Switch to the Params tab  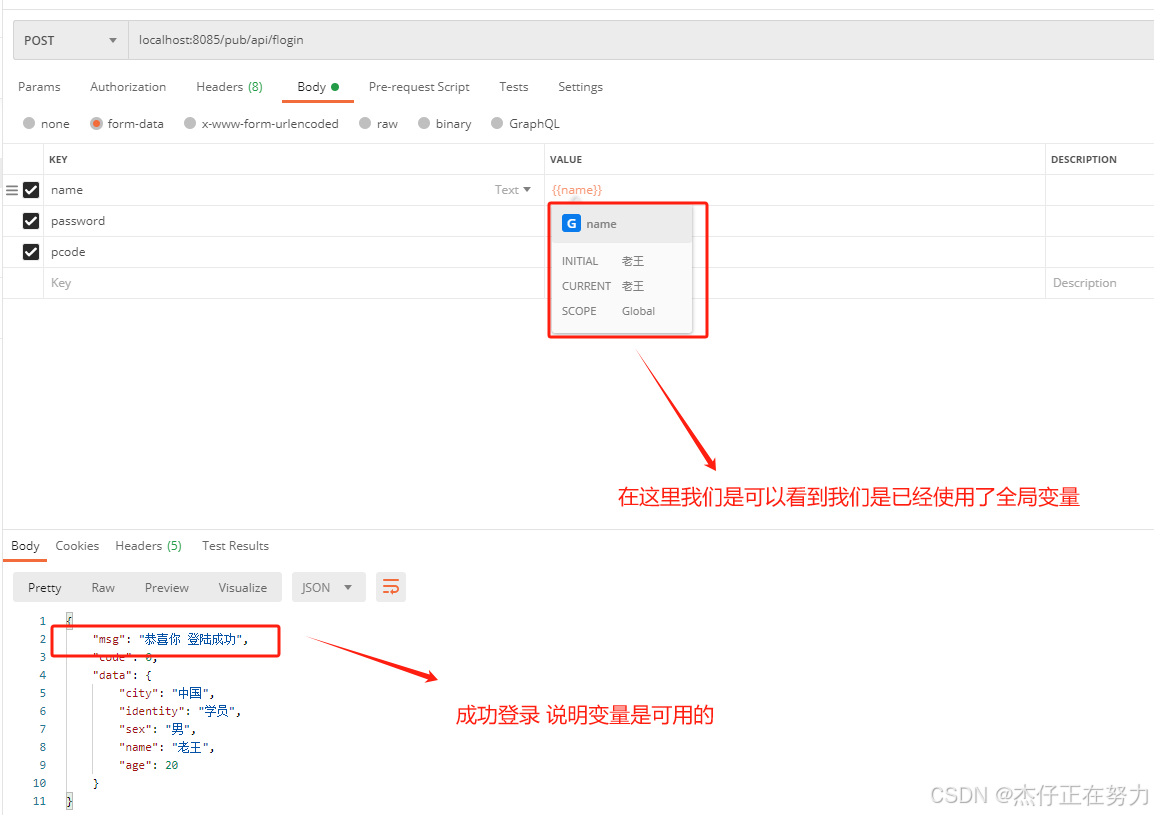(39, 87)
